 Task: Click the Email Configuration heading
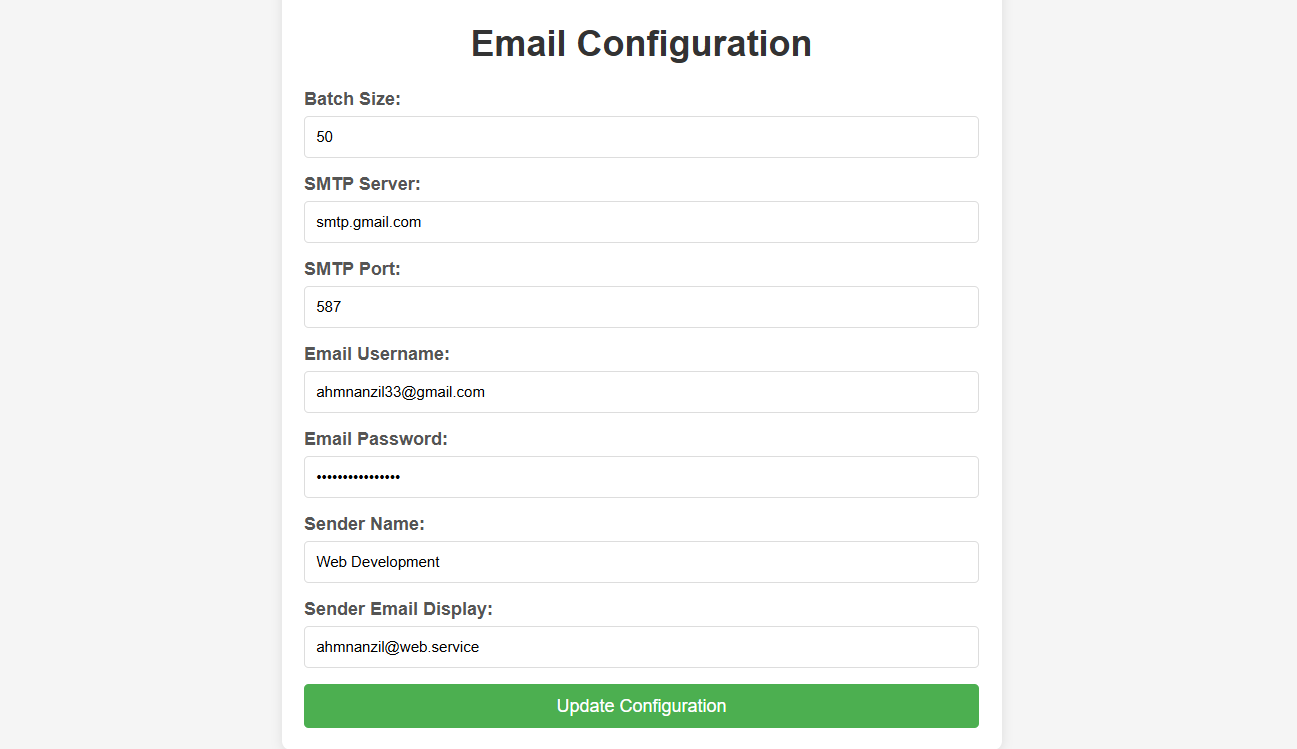click(x=641, y=44)
